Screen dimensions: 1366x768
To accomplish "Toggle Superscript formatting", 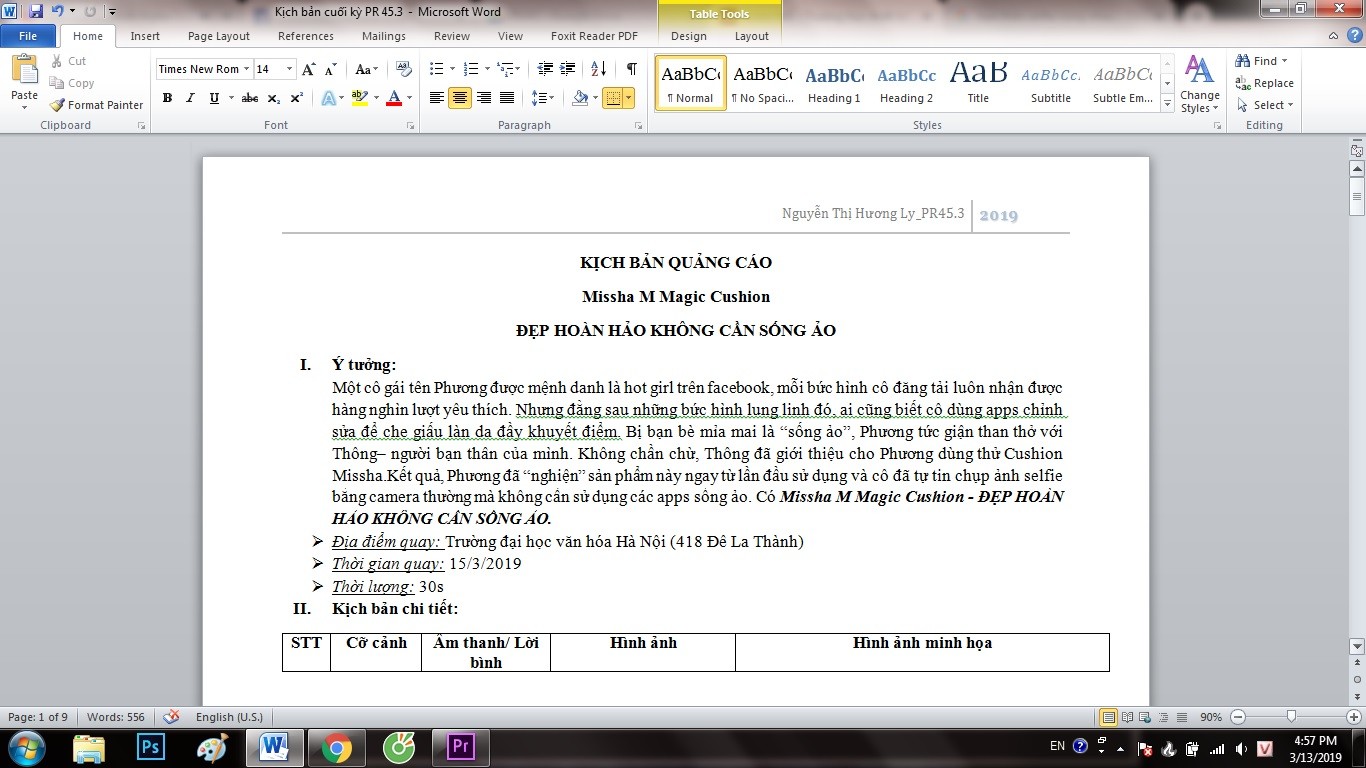I will 297,98.
